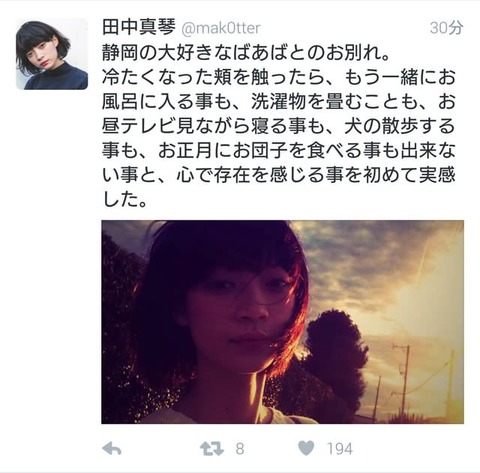Select the final text line した。

[125, 199]
